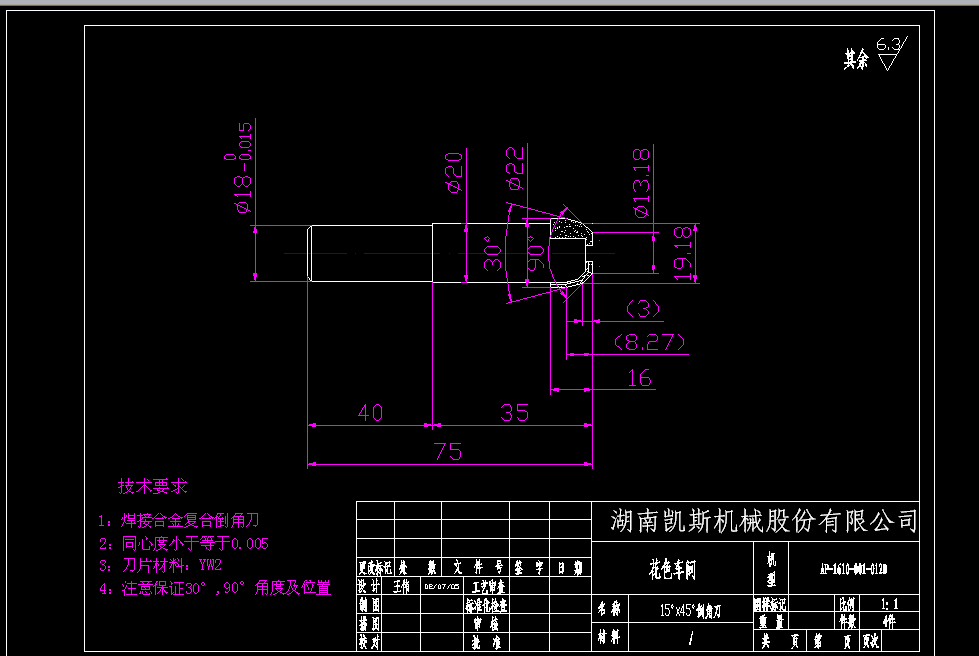The width and height of the screenshot is (979, 656).
Task: Pick the ø22 diameter dimension
Action: 515,168
